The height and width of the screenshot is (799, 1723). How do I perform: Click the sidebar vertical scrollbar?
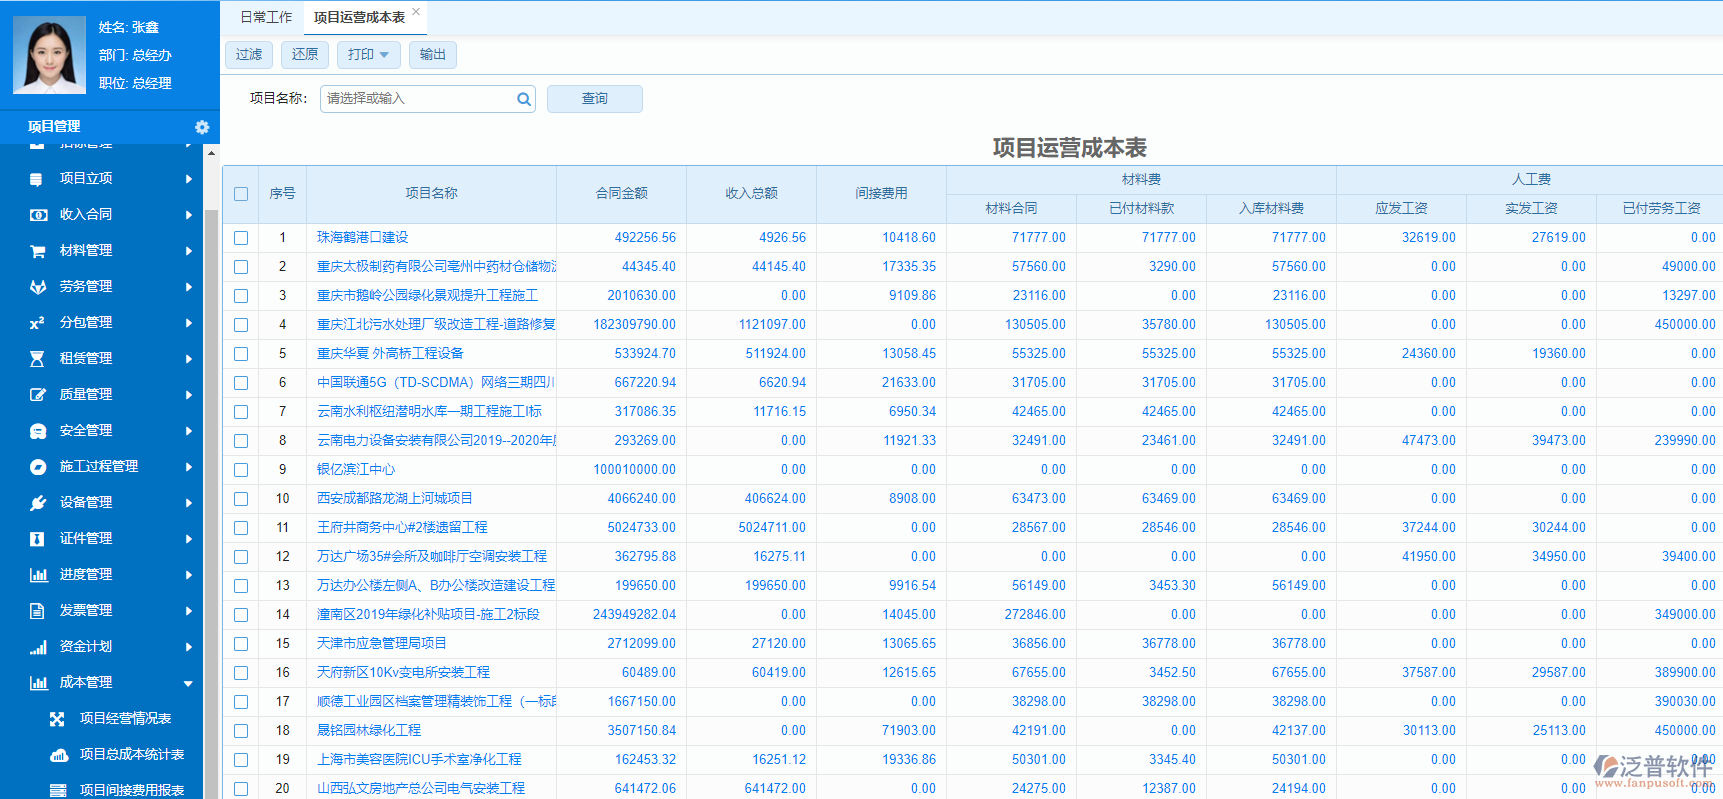(211, 480)
